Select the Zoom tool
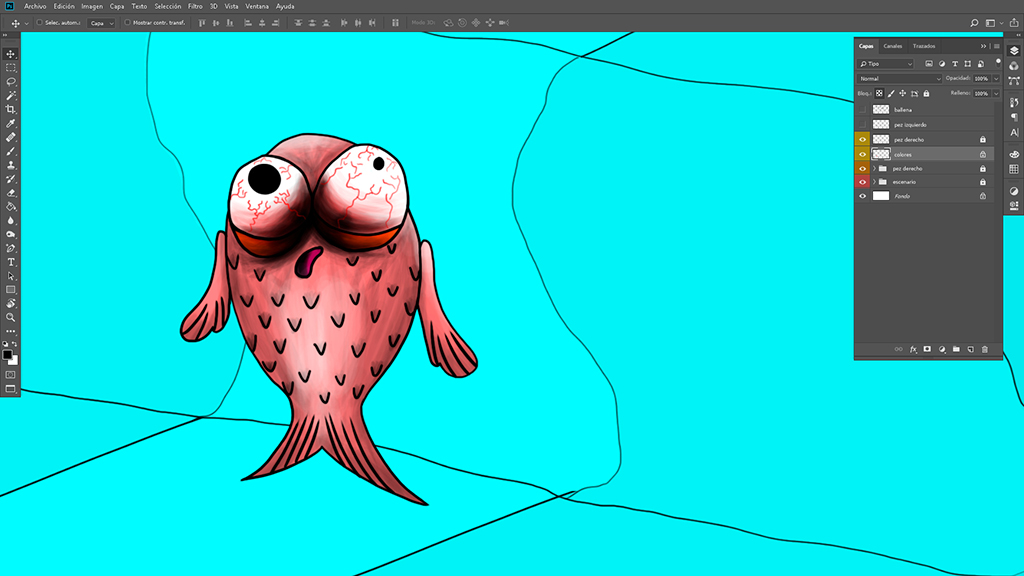The image size is (1024, 576). [10, 317]
